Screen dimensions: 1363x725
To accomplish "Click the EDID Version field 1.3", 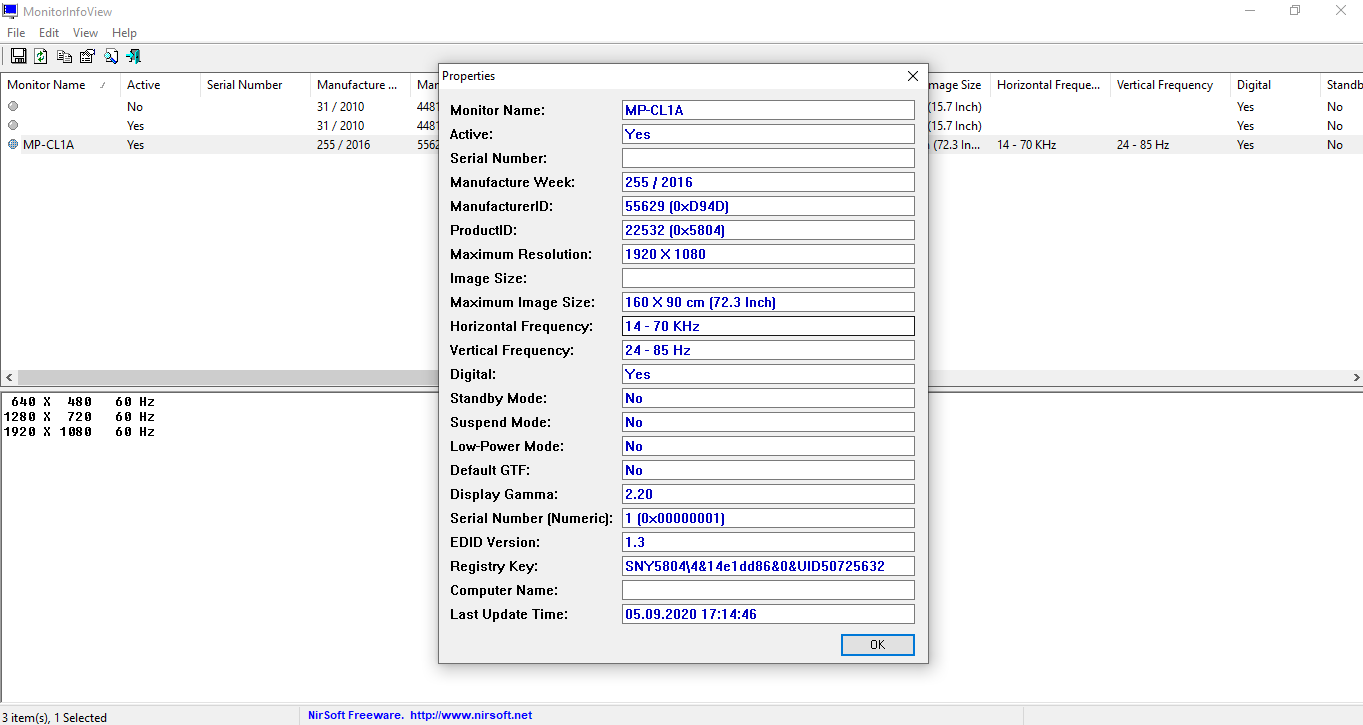I will coord(768,542).
